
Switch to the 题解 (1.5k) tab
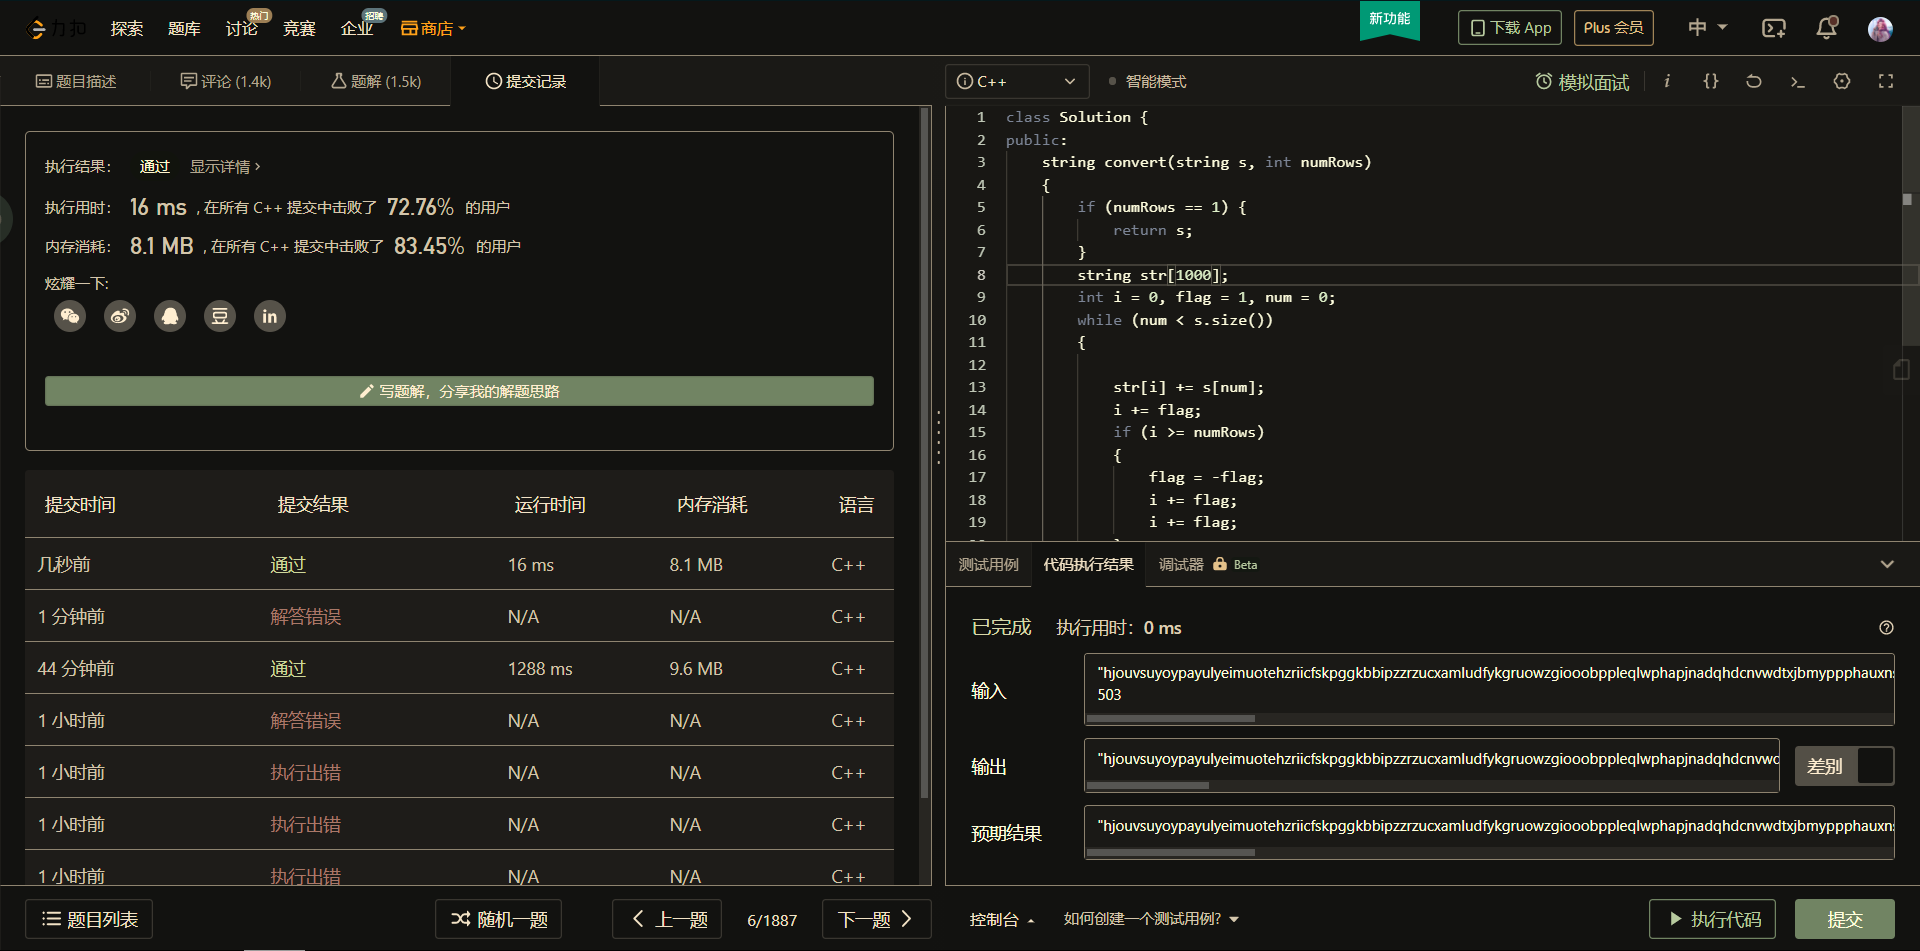pos(376,81)
